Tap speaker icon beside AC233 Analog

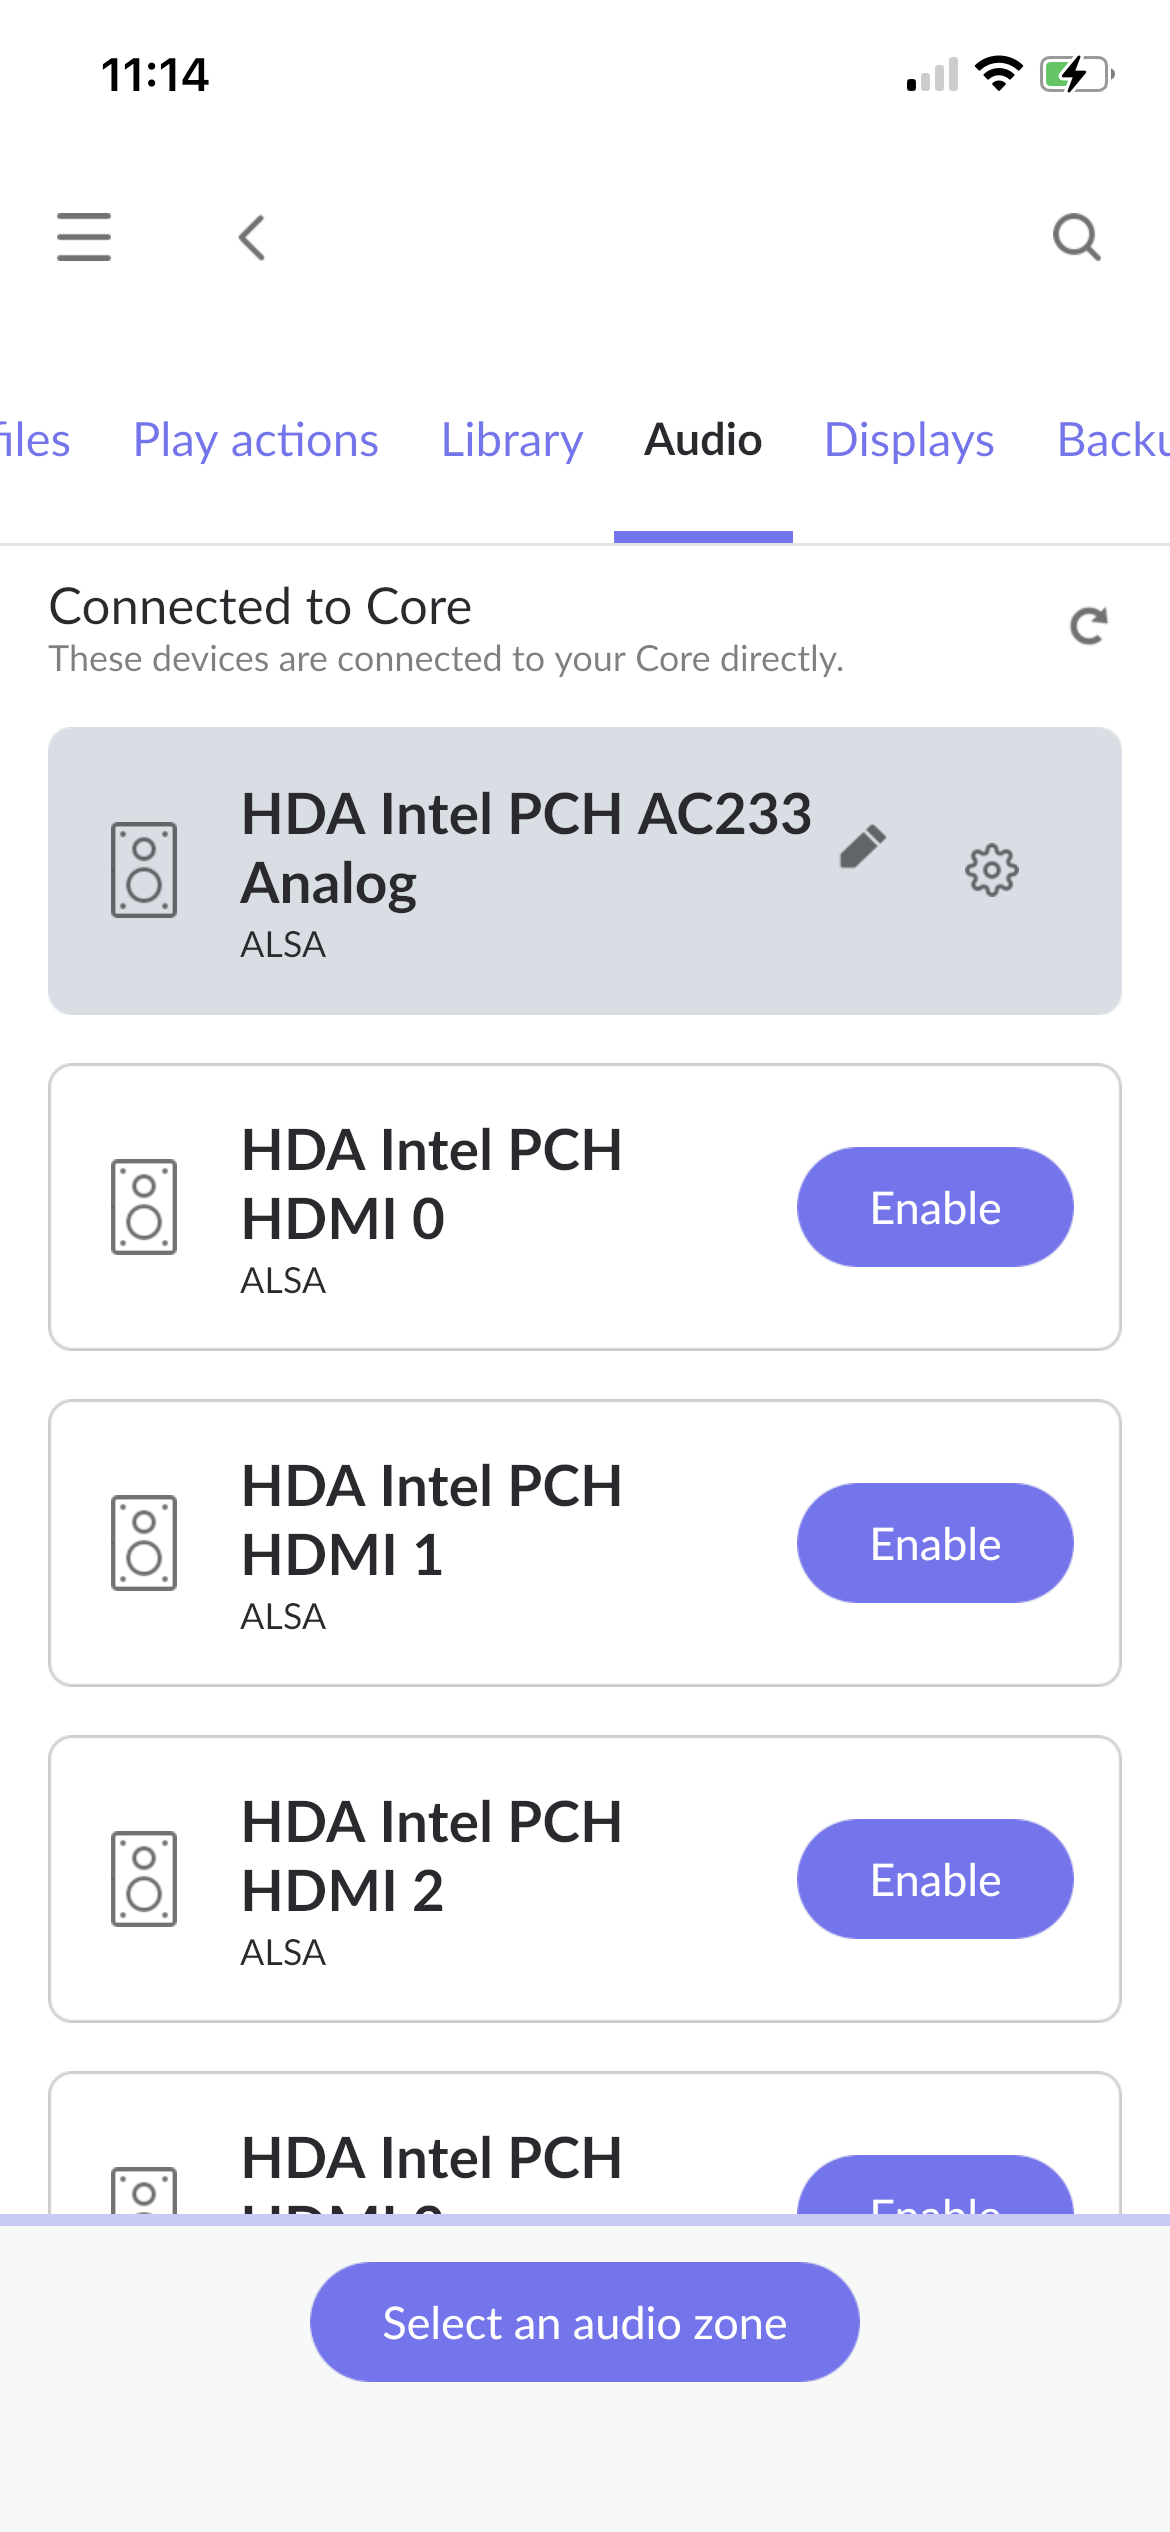(x=144, y=870)
